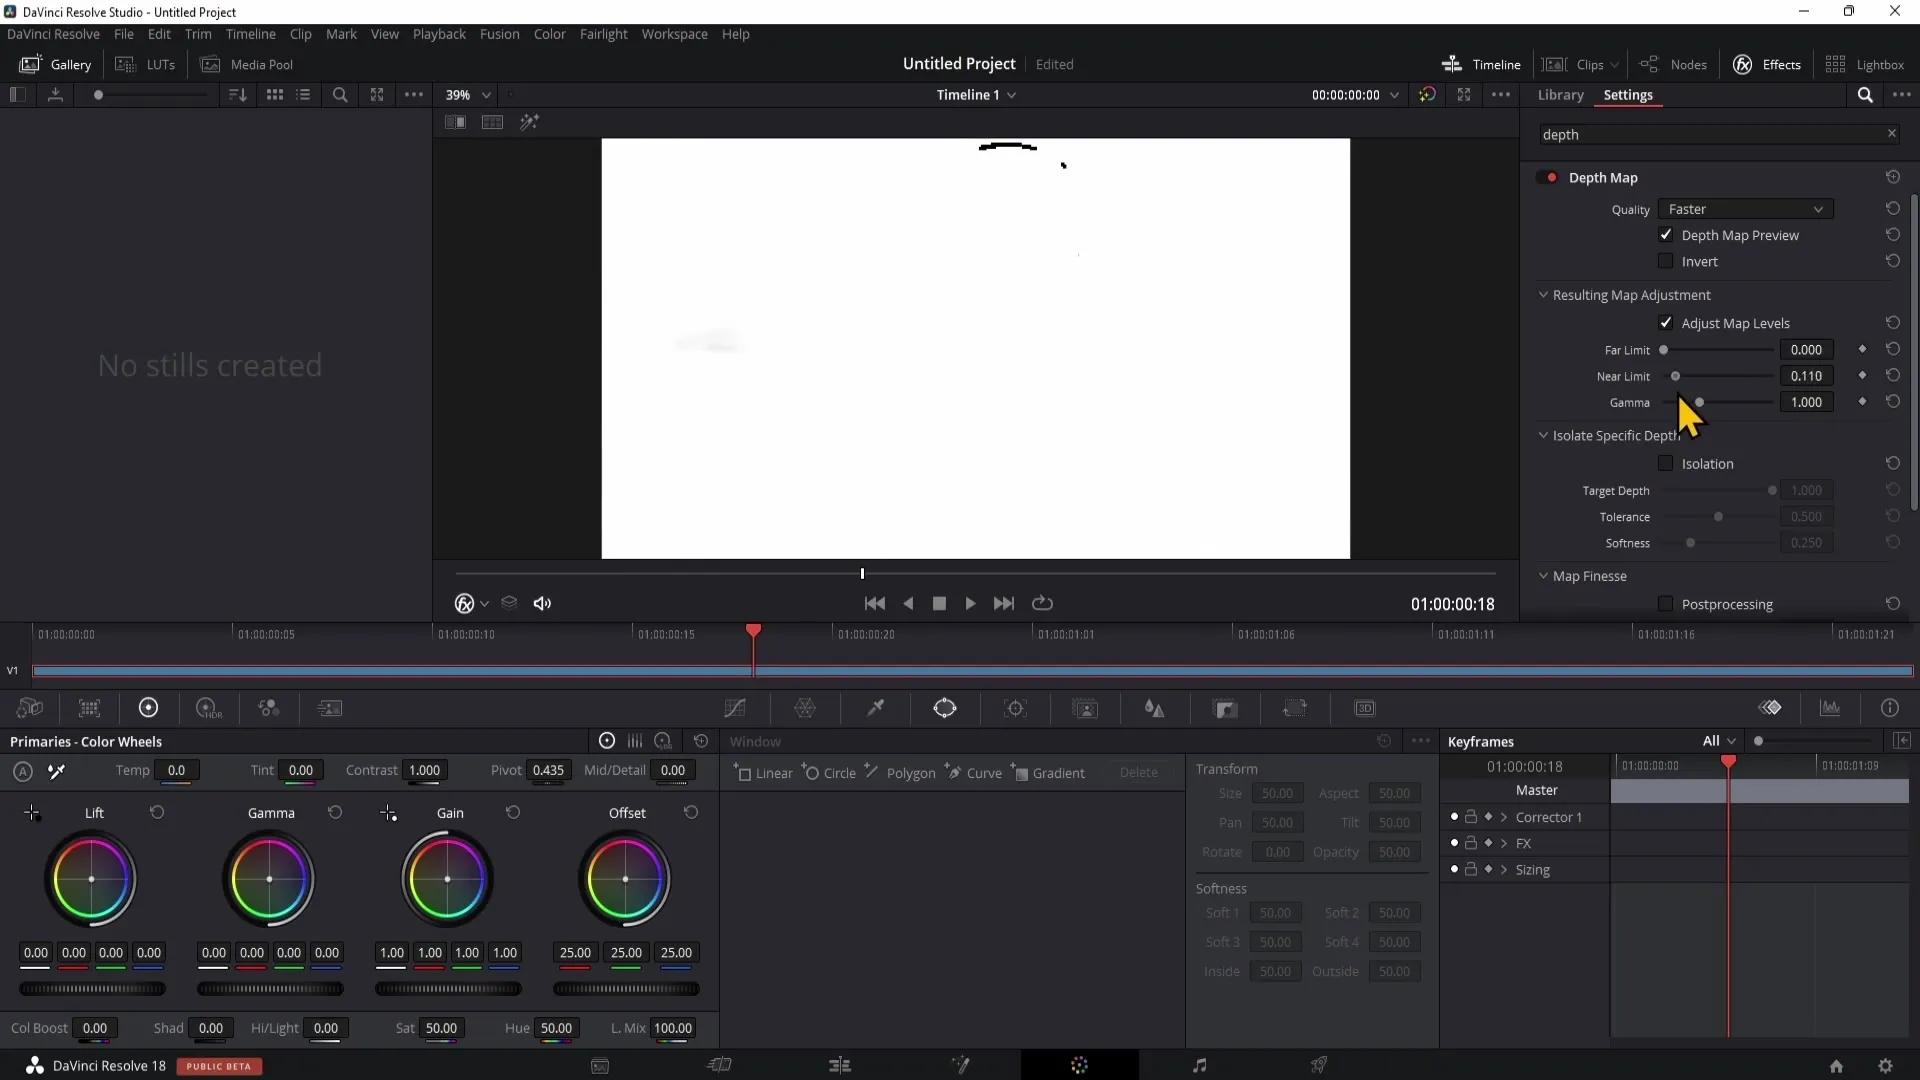The image size is (1920, 1080).
Task: Open the Color menu in menu bar
Action: tap(551, 34)
